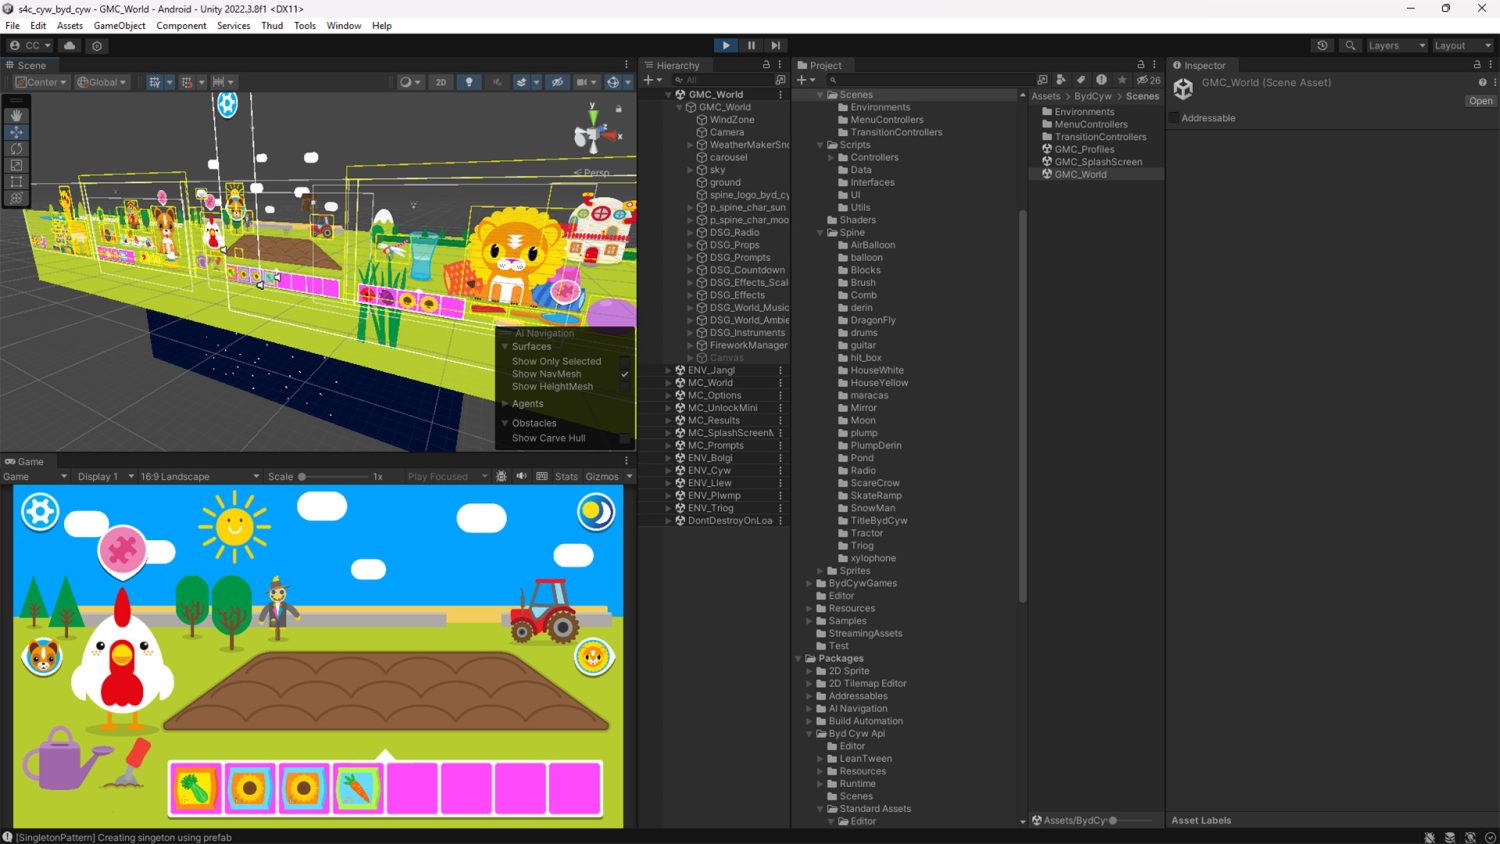
Task: Toggle the scene lighting bulb icon
Action: coord(468,82)
